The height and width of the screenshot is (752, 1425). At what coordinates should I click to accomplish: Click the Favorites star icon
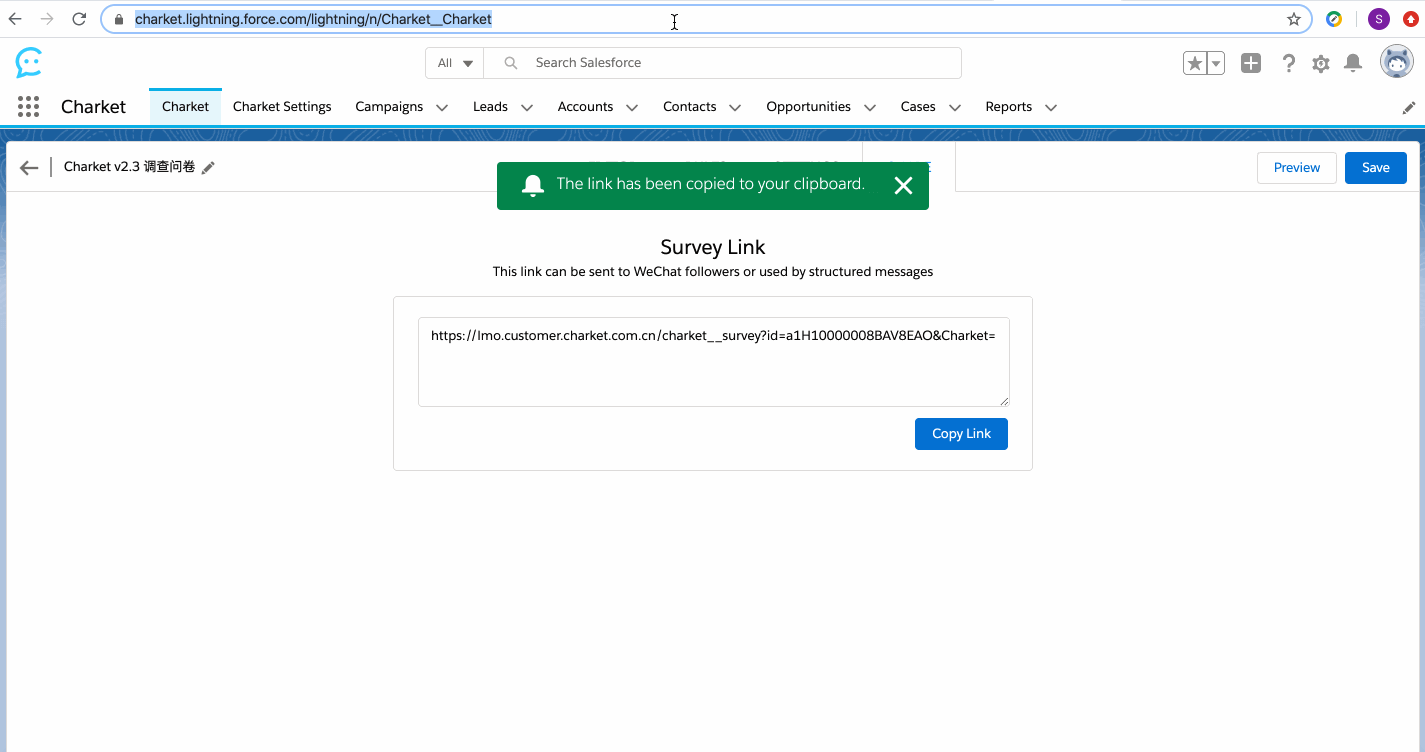(x=1195, y=63)
